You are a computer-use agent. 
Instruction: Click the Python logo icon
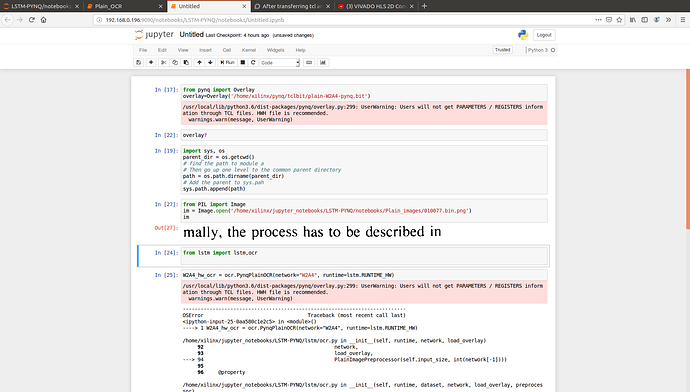click(x=523, y=35)
